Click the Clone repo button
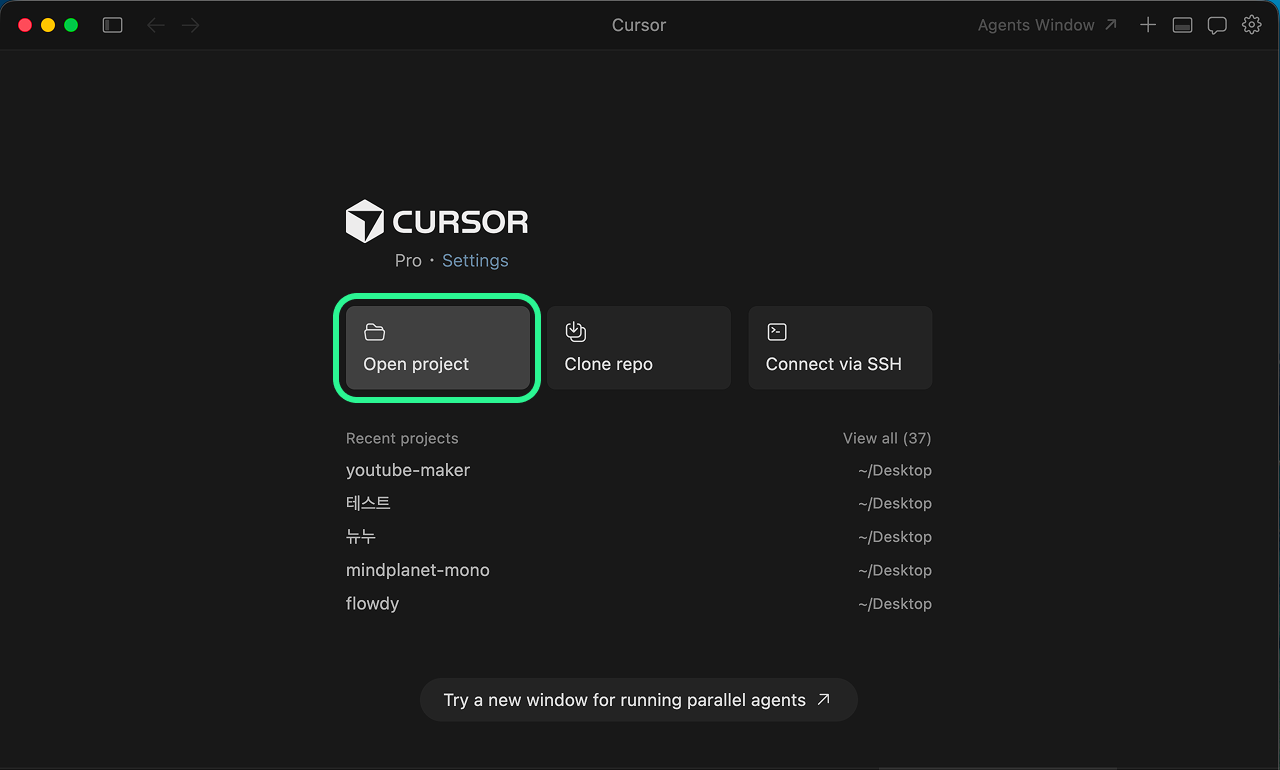 tap(639, 348)
